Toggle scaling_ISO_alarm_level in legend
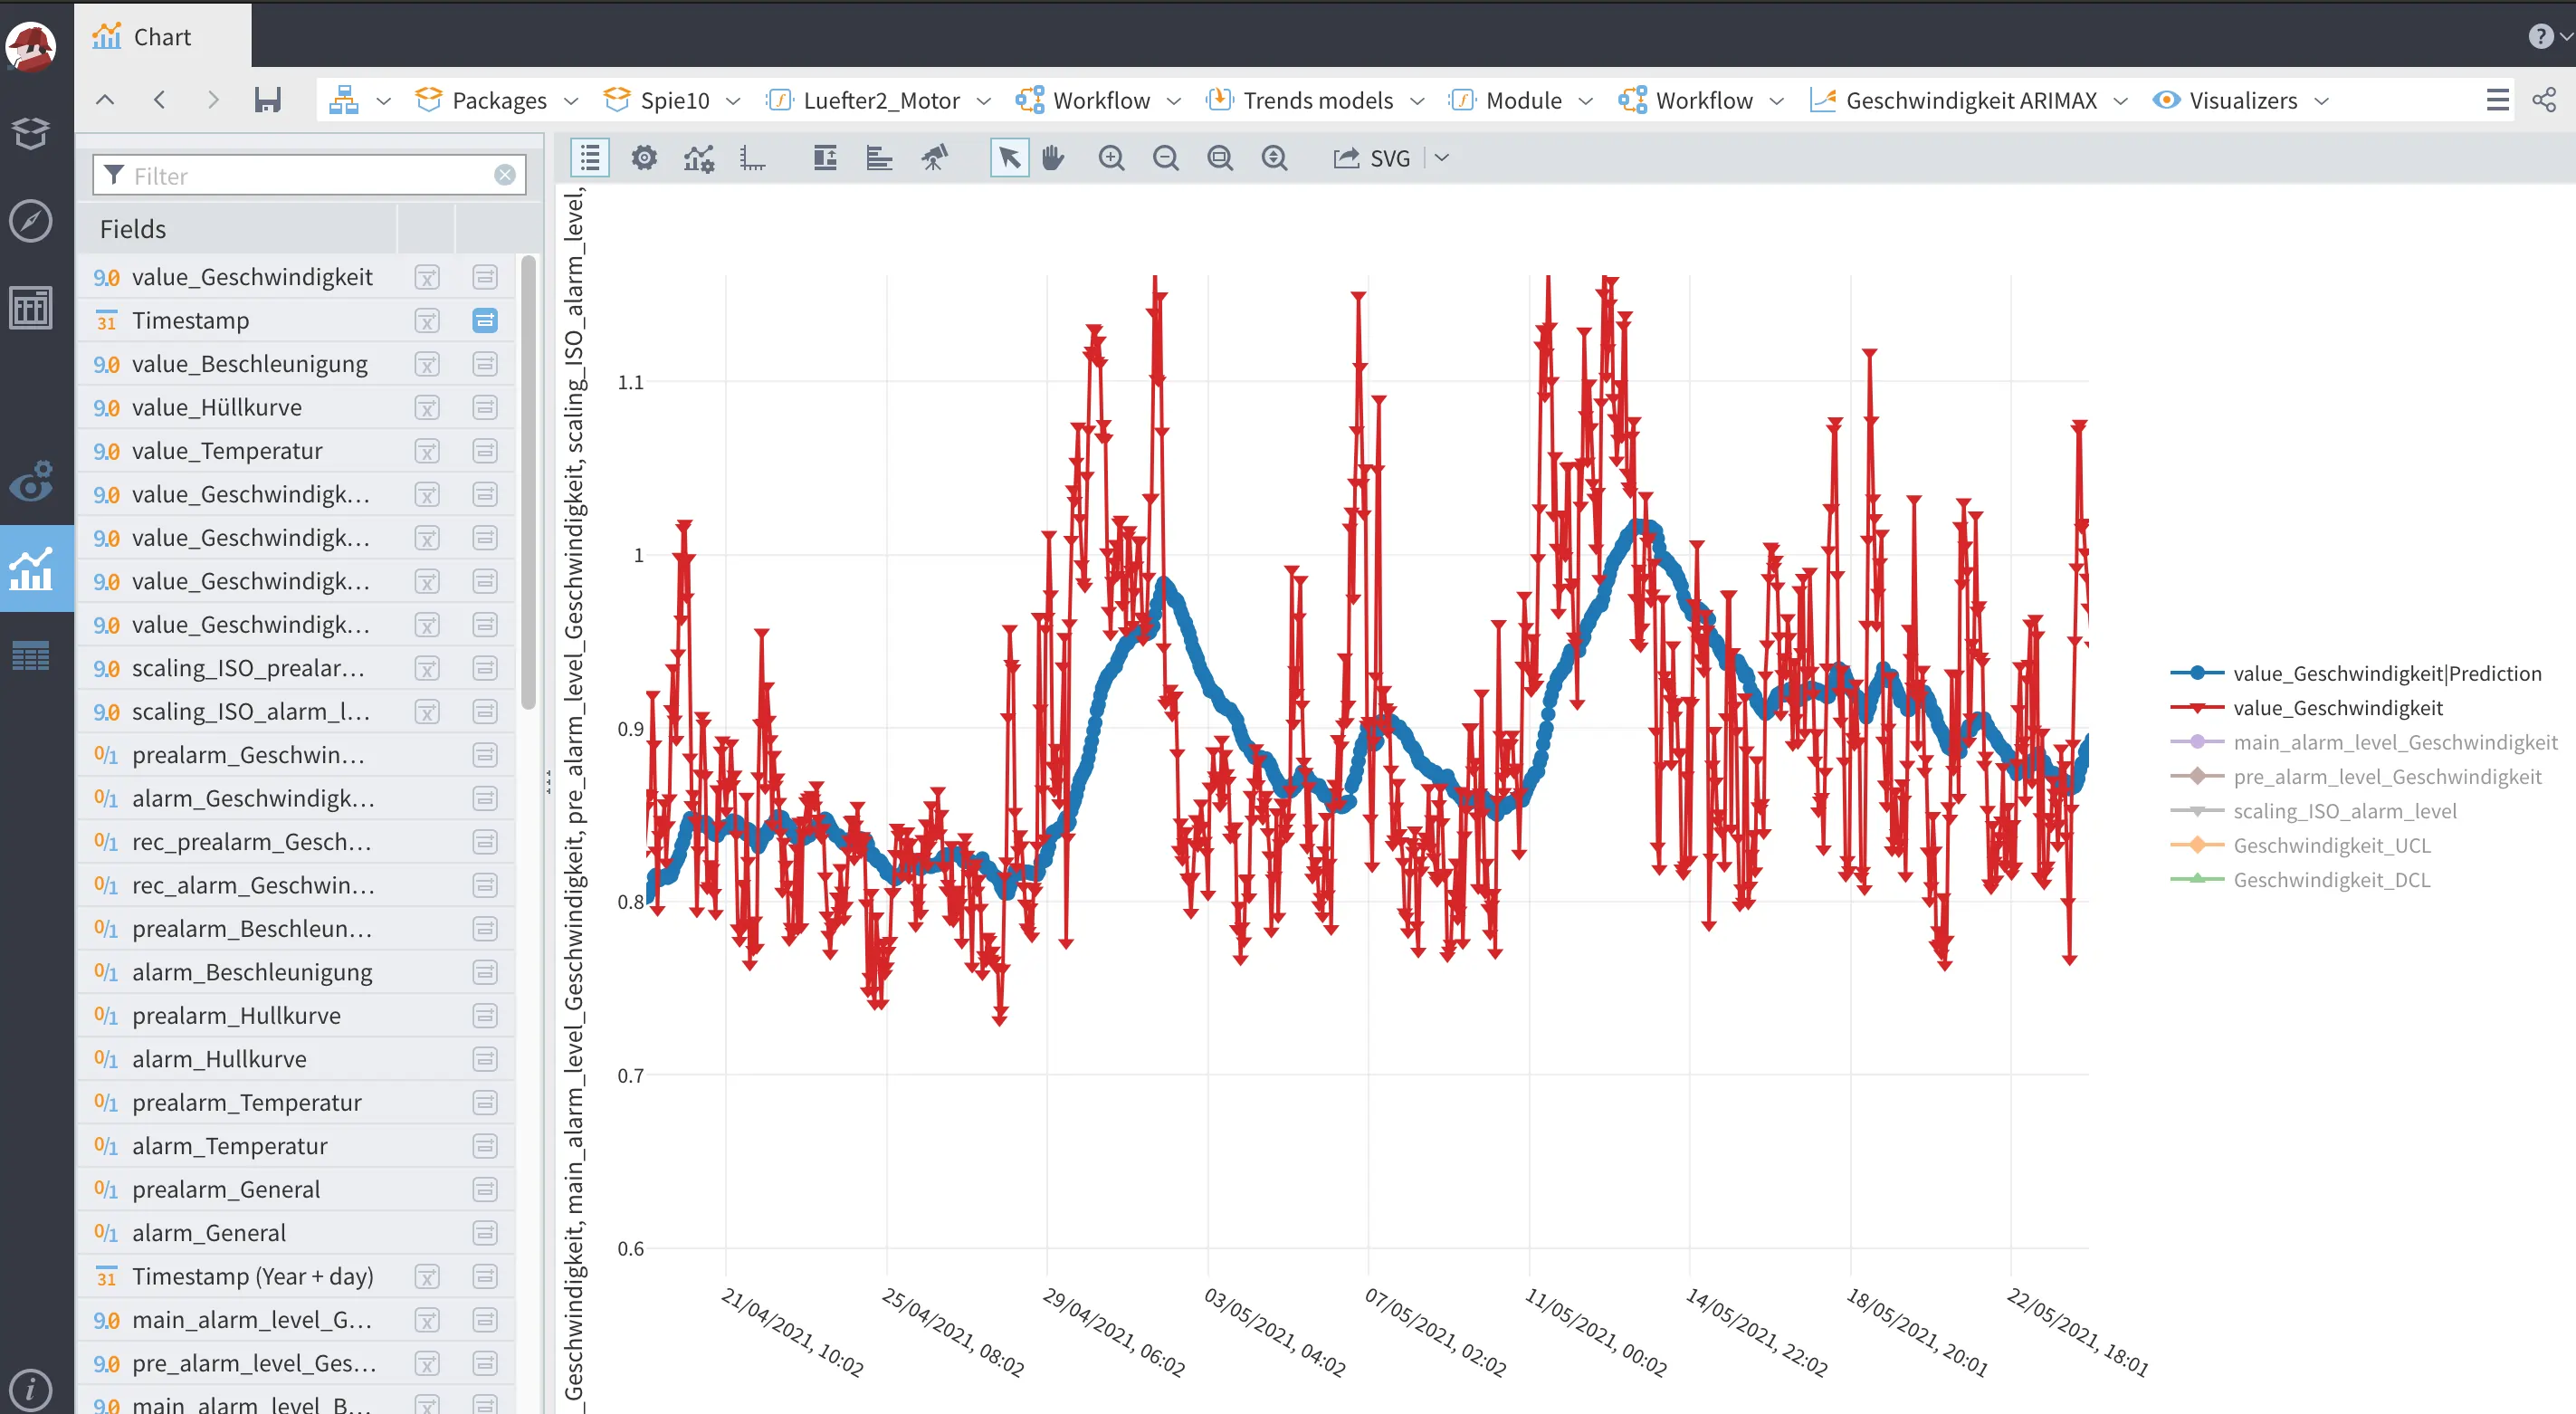Screen dimensions: 2576x1414 click(2345, 811)
